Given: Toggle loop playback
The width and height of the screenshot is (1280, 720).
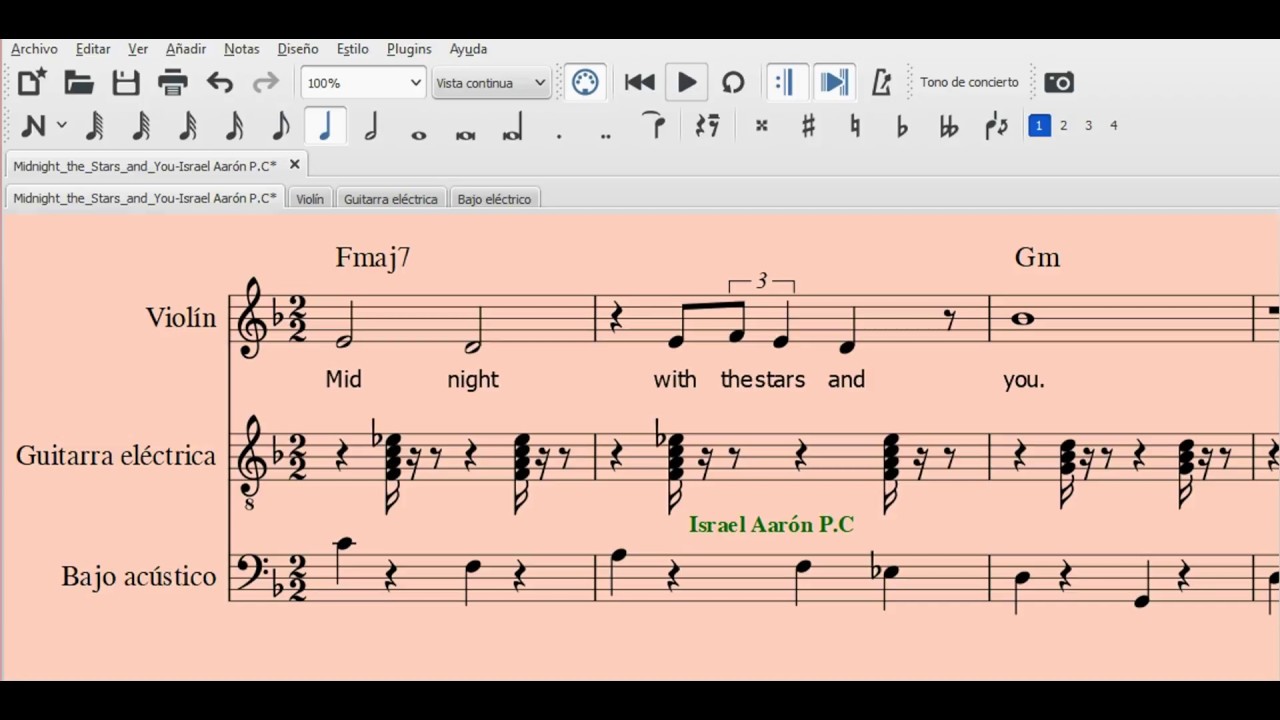Looking at the screenshot, I should click(733, 82).
